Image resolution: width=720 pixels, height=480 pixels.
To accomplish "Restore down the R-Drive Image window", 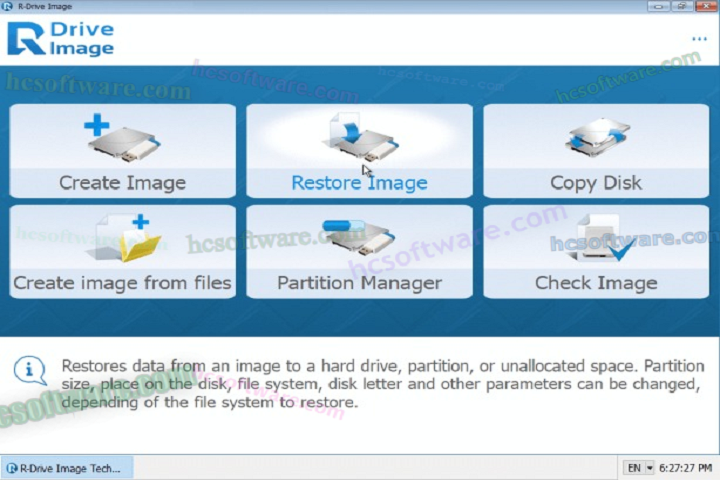I will click(x=682, y=6).
